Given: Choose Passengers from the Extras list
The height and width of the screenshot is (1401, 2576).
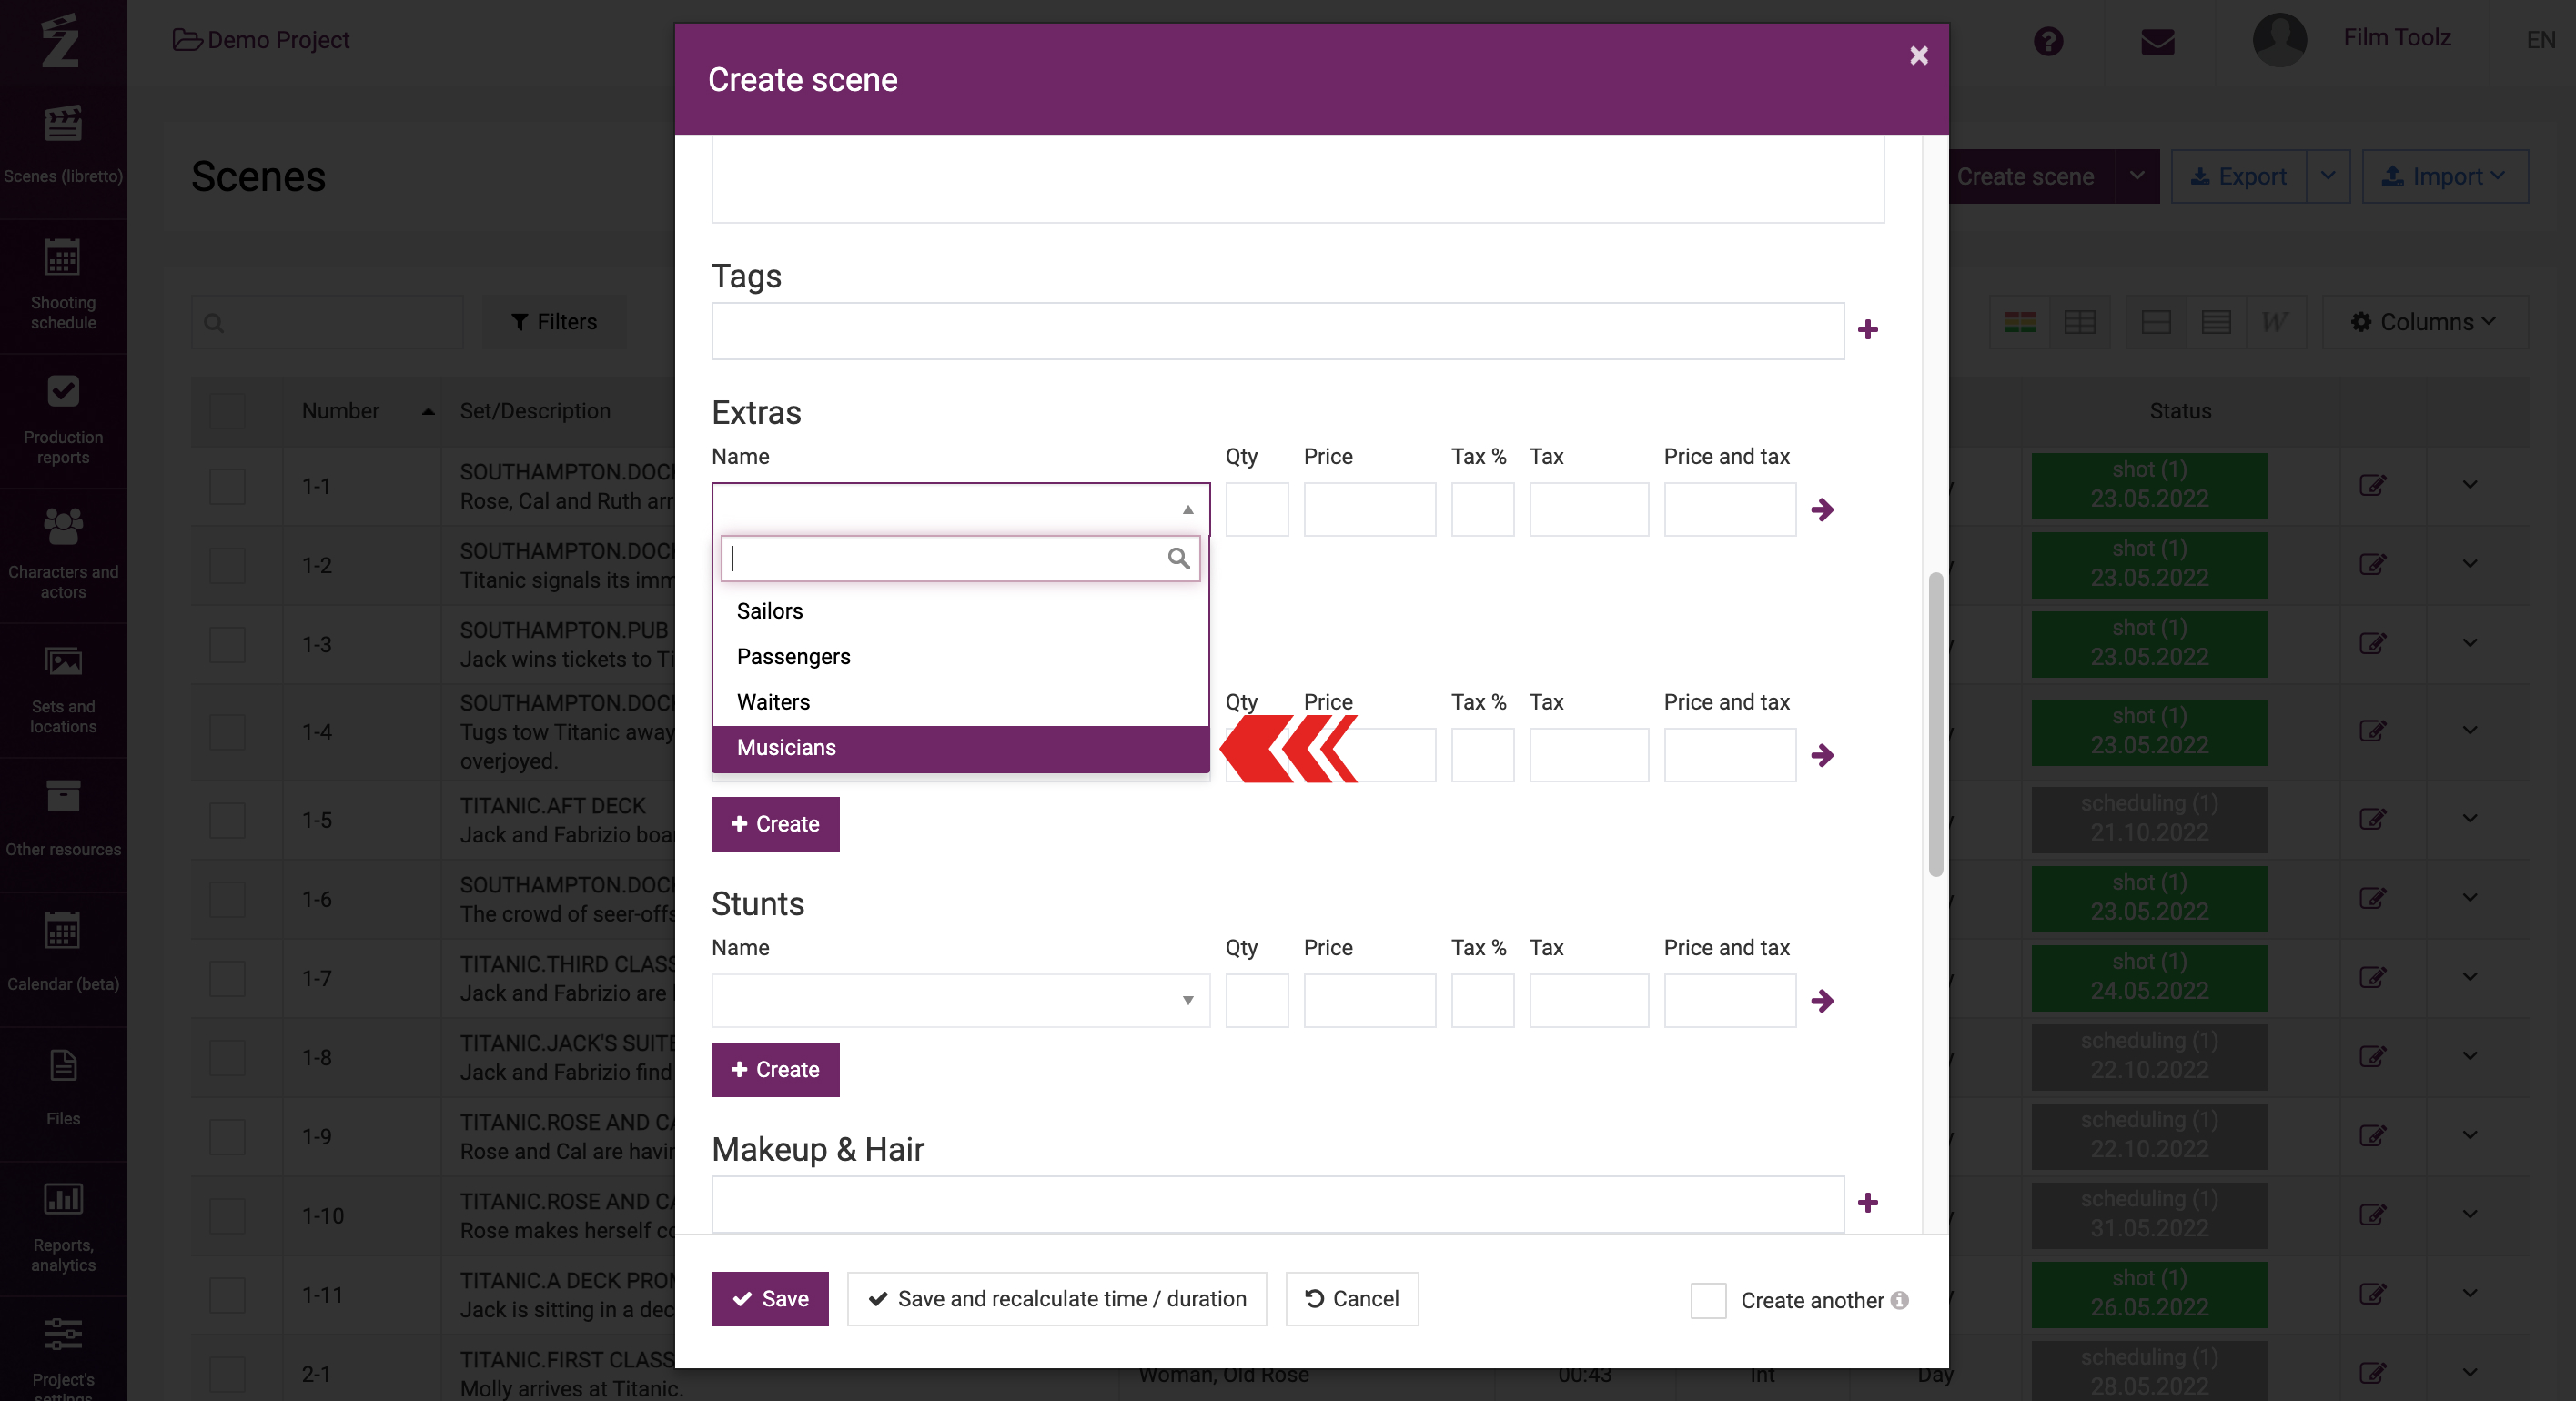Looking at the screenshot, I should [x=960, y=657].
